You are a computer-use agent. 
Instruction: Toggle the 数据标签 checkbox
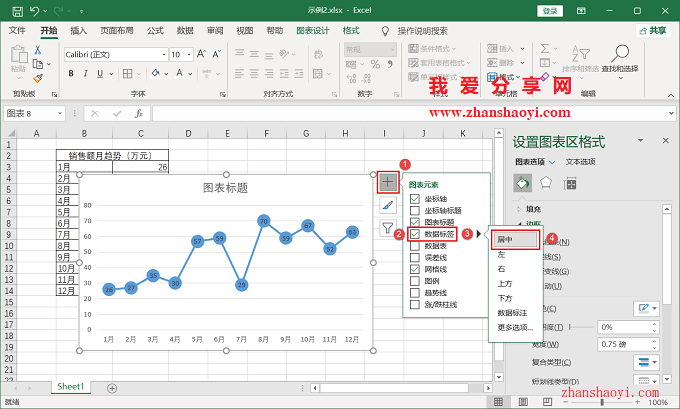(415, 234)
